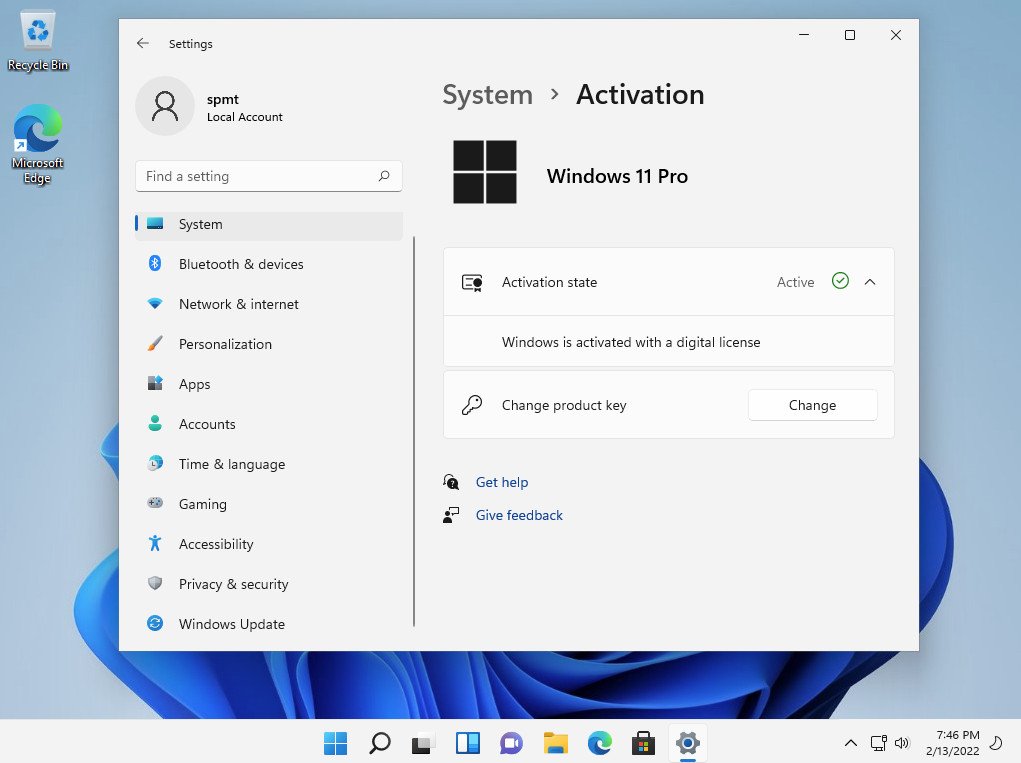
Task: Select the Microsoft Edge desktop shortcut
Action: tap(38, 145)
